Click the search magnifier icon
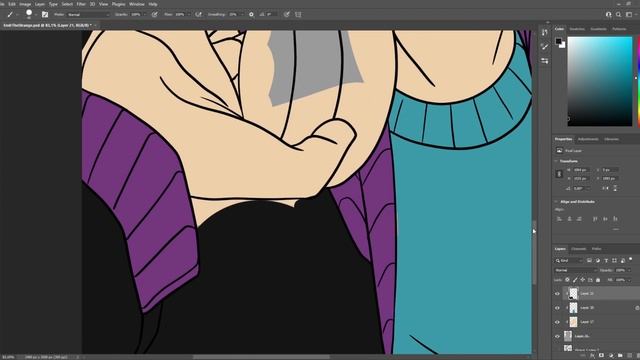The width and height of the screenshot is (640, 360). (618, 14)
